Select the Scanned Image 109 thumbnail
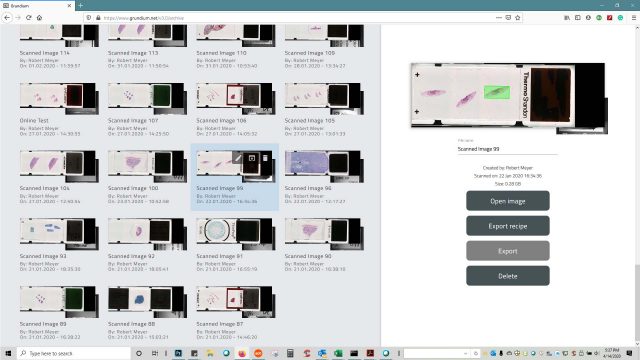 click(324, 36)
